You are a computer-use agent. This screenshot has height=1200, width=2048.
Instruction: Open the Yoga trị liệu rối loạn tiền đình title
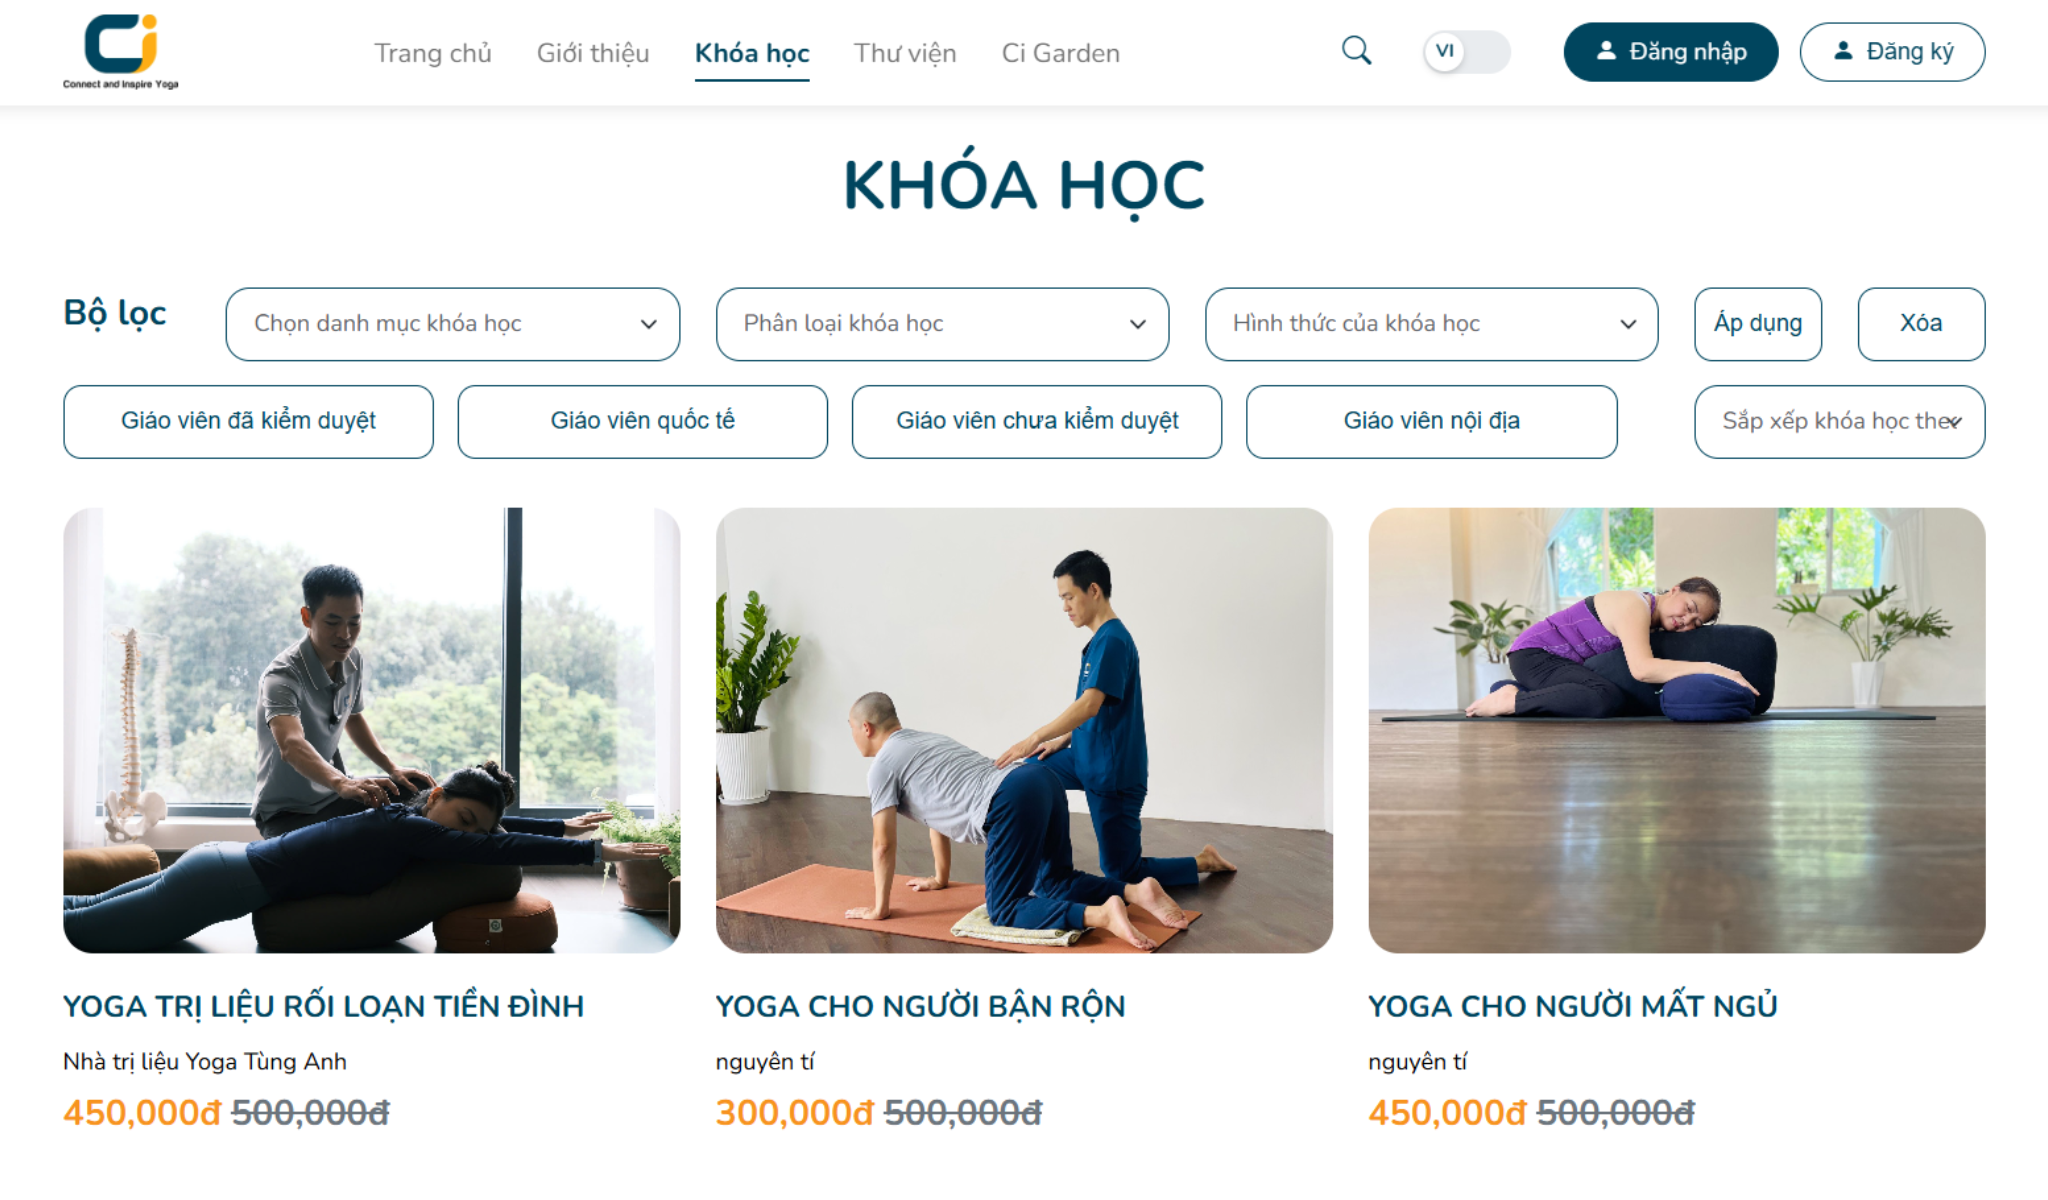tap(323, 1006)
